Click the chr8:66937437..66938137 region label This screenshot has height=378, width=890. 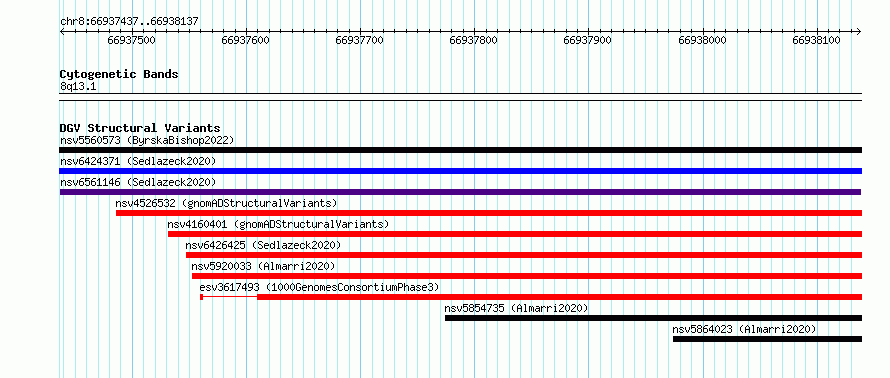click(129, 22)
